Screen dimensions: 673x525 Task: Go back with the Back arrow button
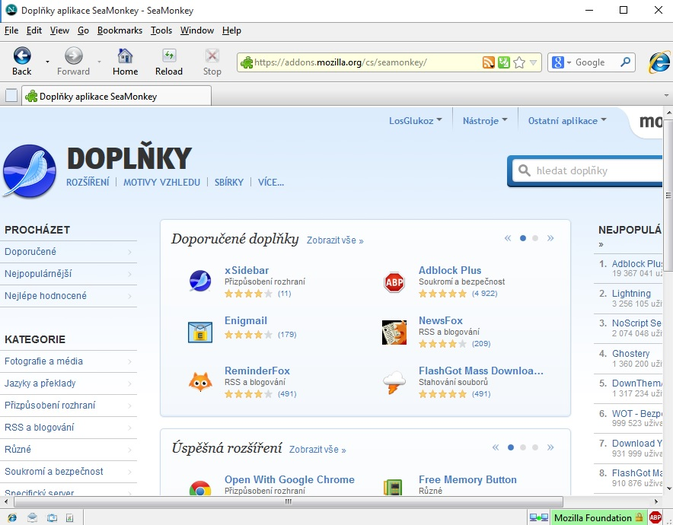pos(22,61)
